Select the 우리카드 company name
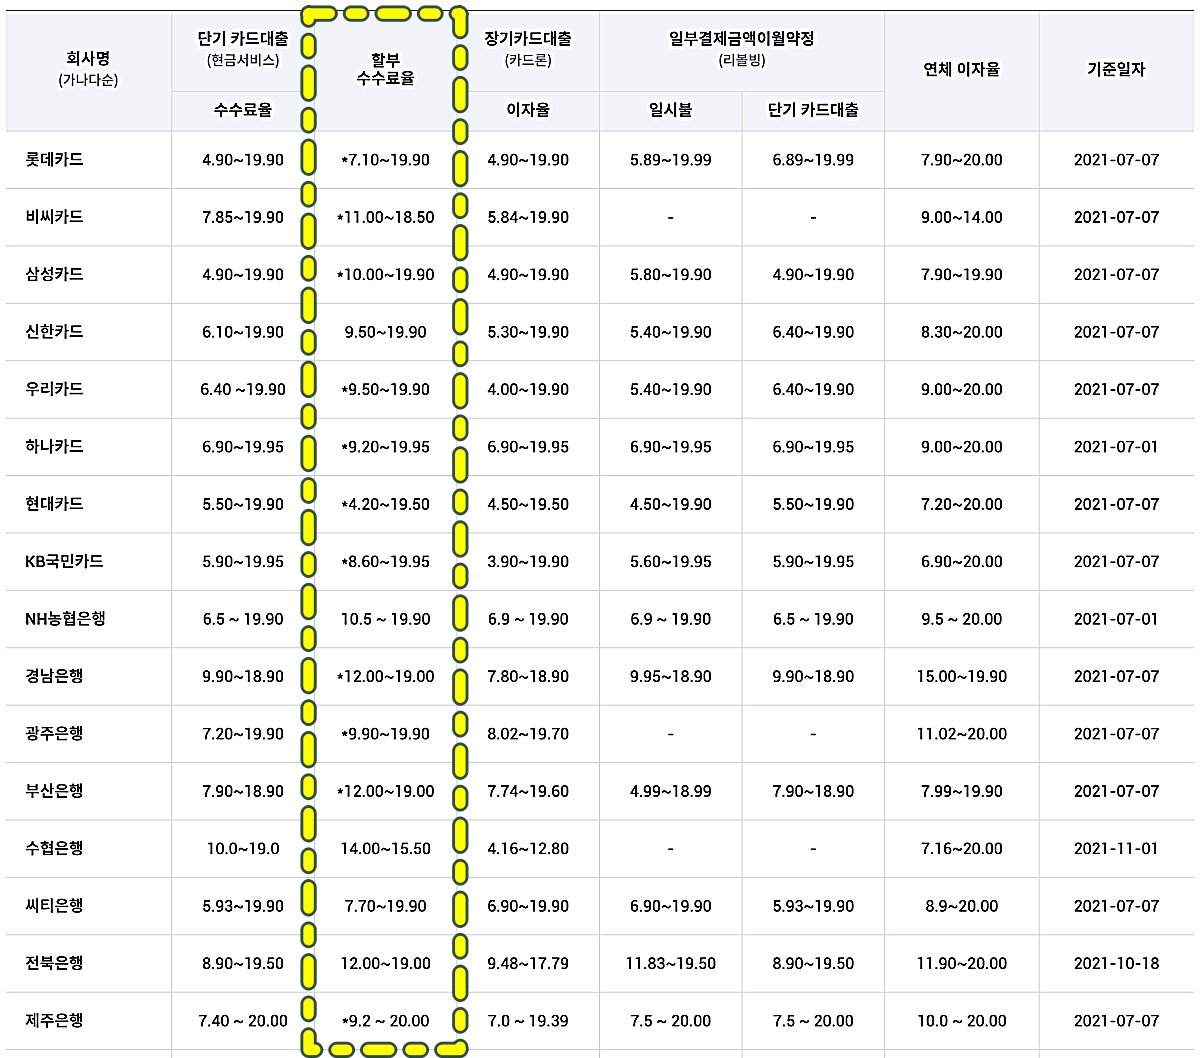 pos(54,389)
